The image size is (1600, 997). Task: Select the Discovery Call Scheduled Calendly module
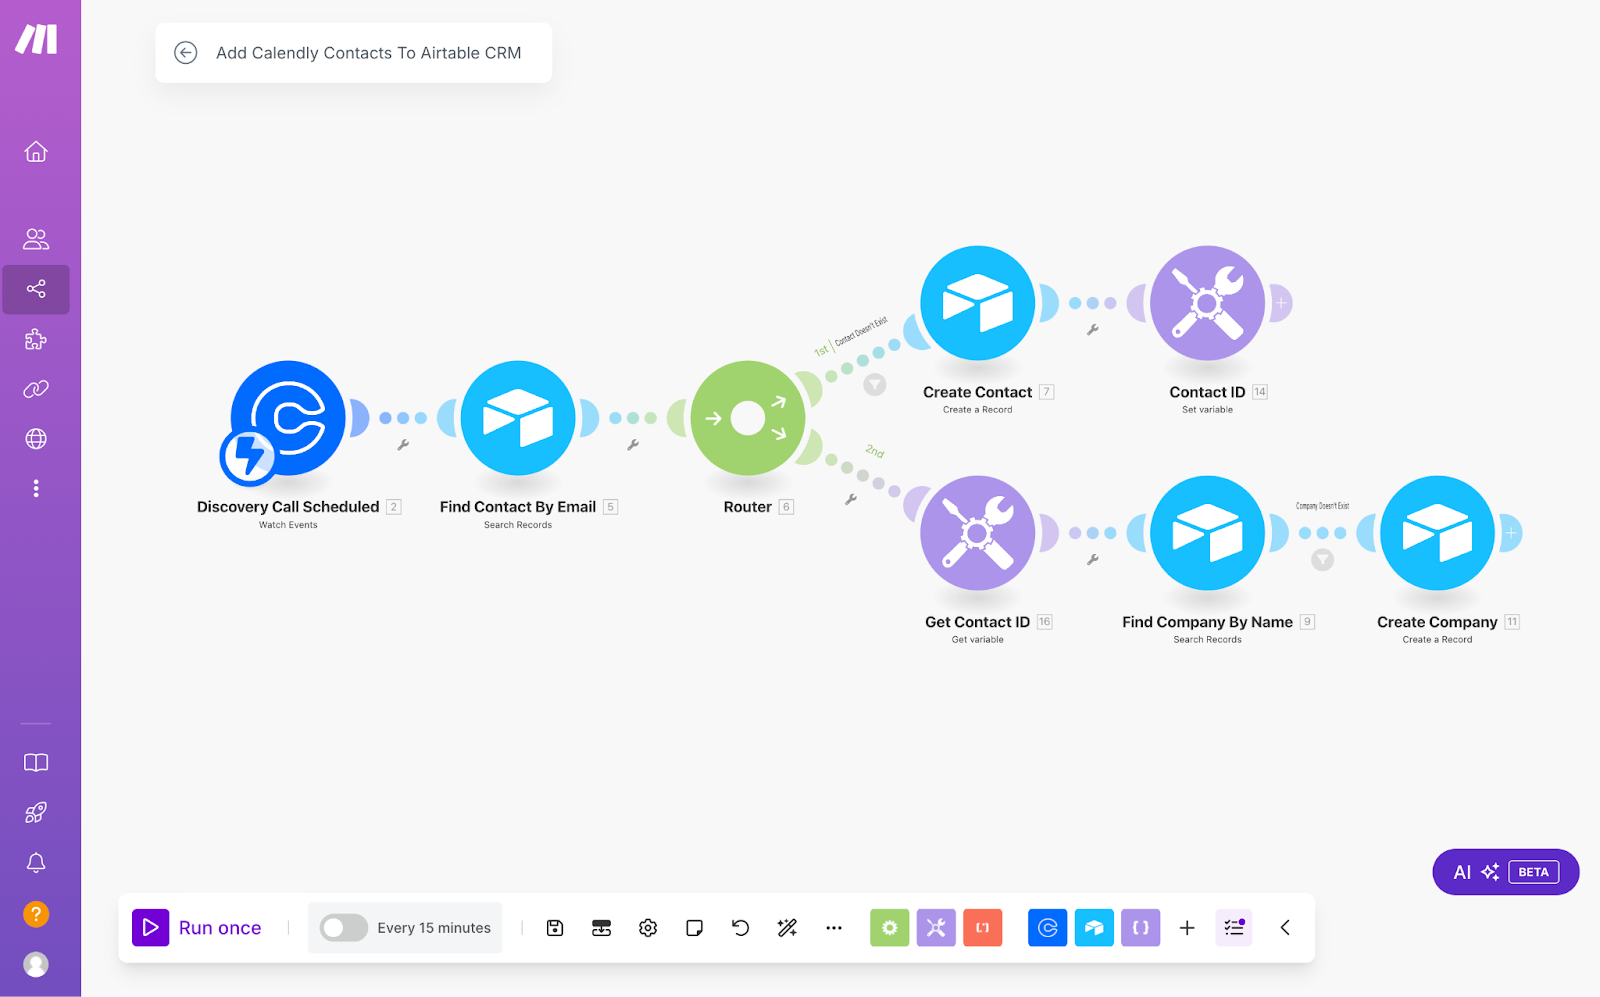point(288,418)
